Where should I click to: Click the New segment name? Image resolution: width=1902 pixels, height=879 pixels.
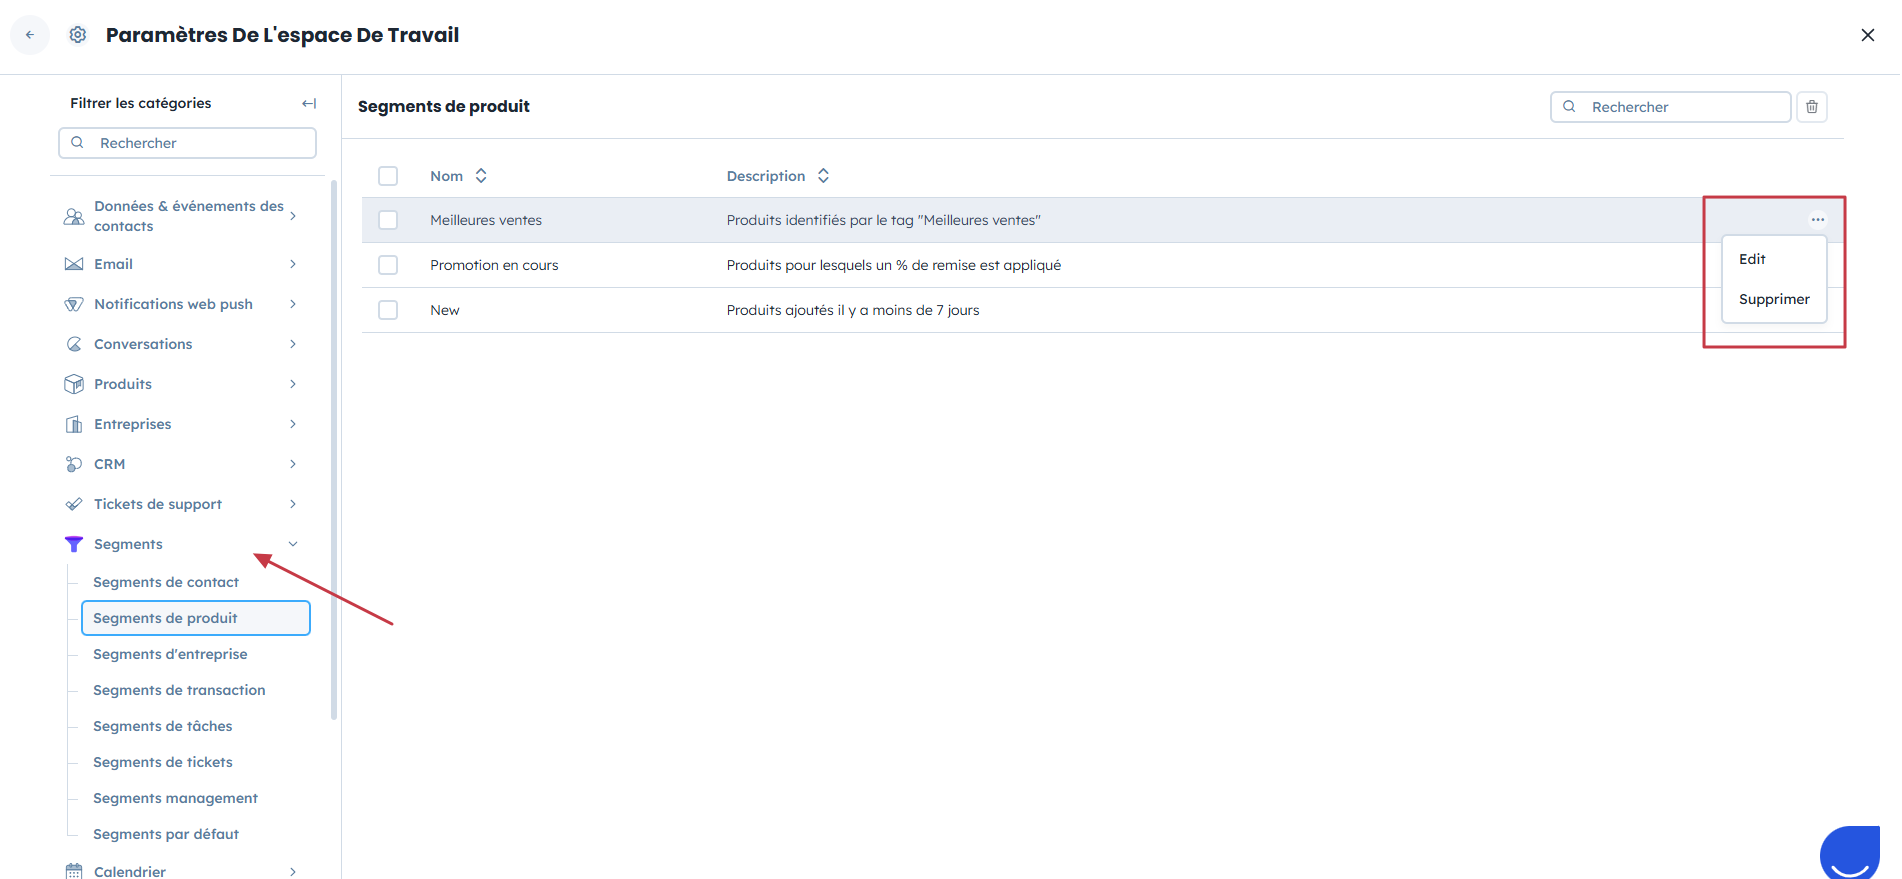[445, 310]
